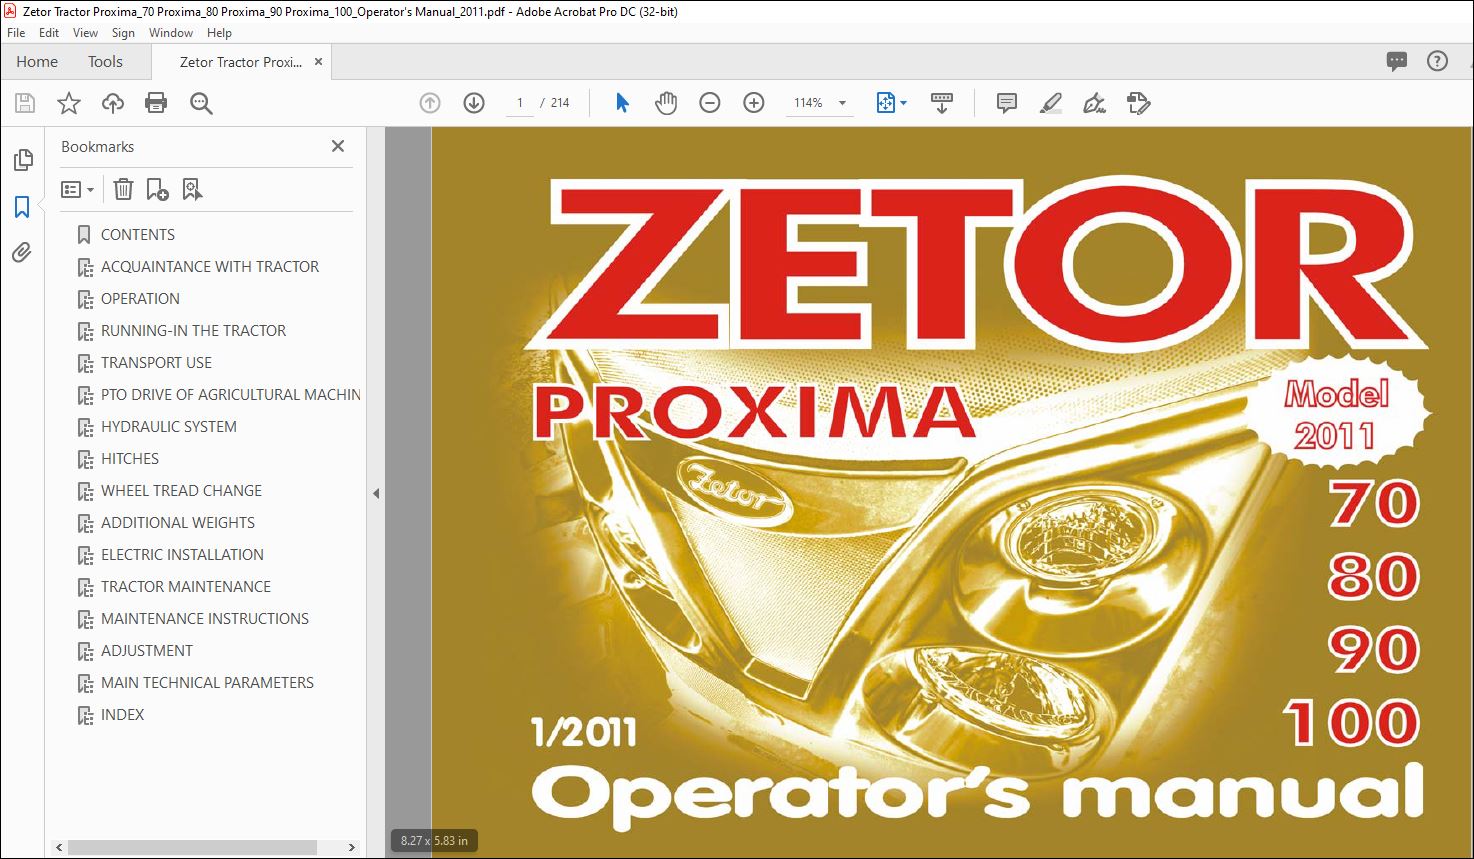1474x859 pixels.
Task: Add document to starred favorites
Action: tap(69, 103)
